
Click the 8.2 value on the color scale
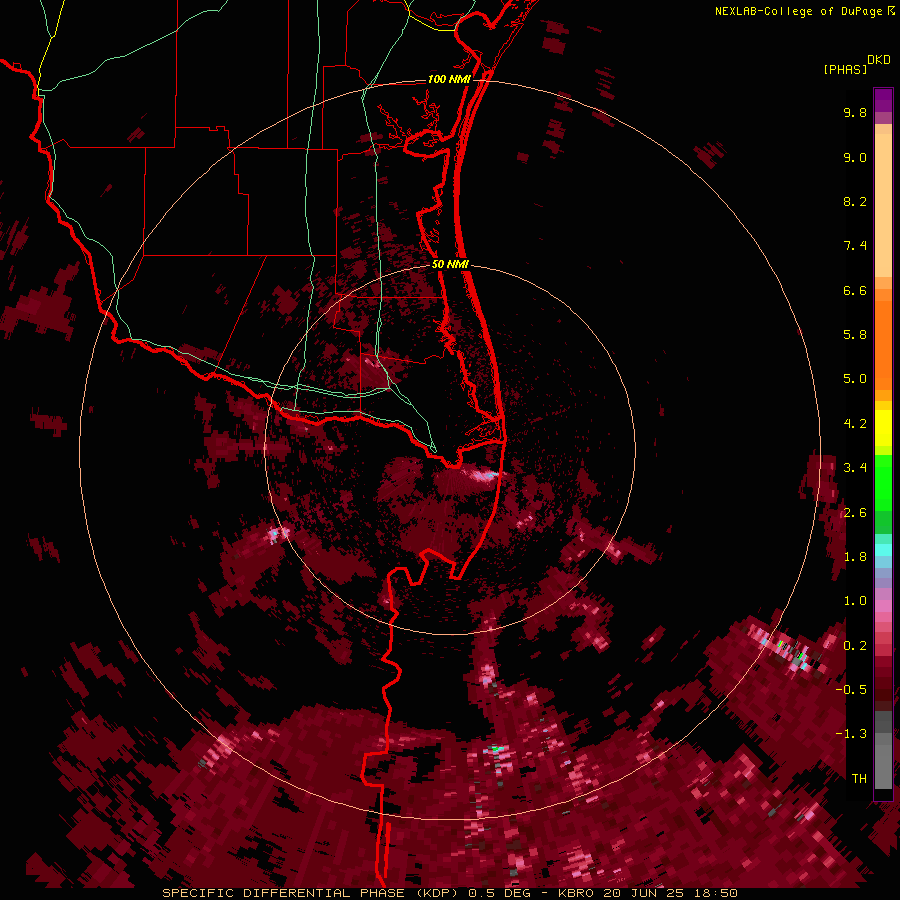pyautogui.click(x=855, y=201)
